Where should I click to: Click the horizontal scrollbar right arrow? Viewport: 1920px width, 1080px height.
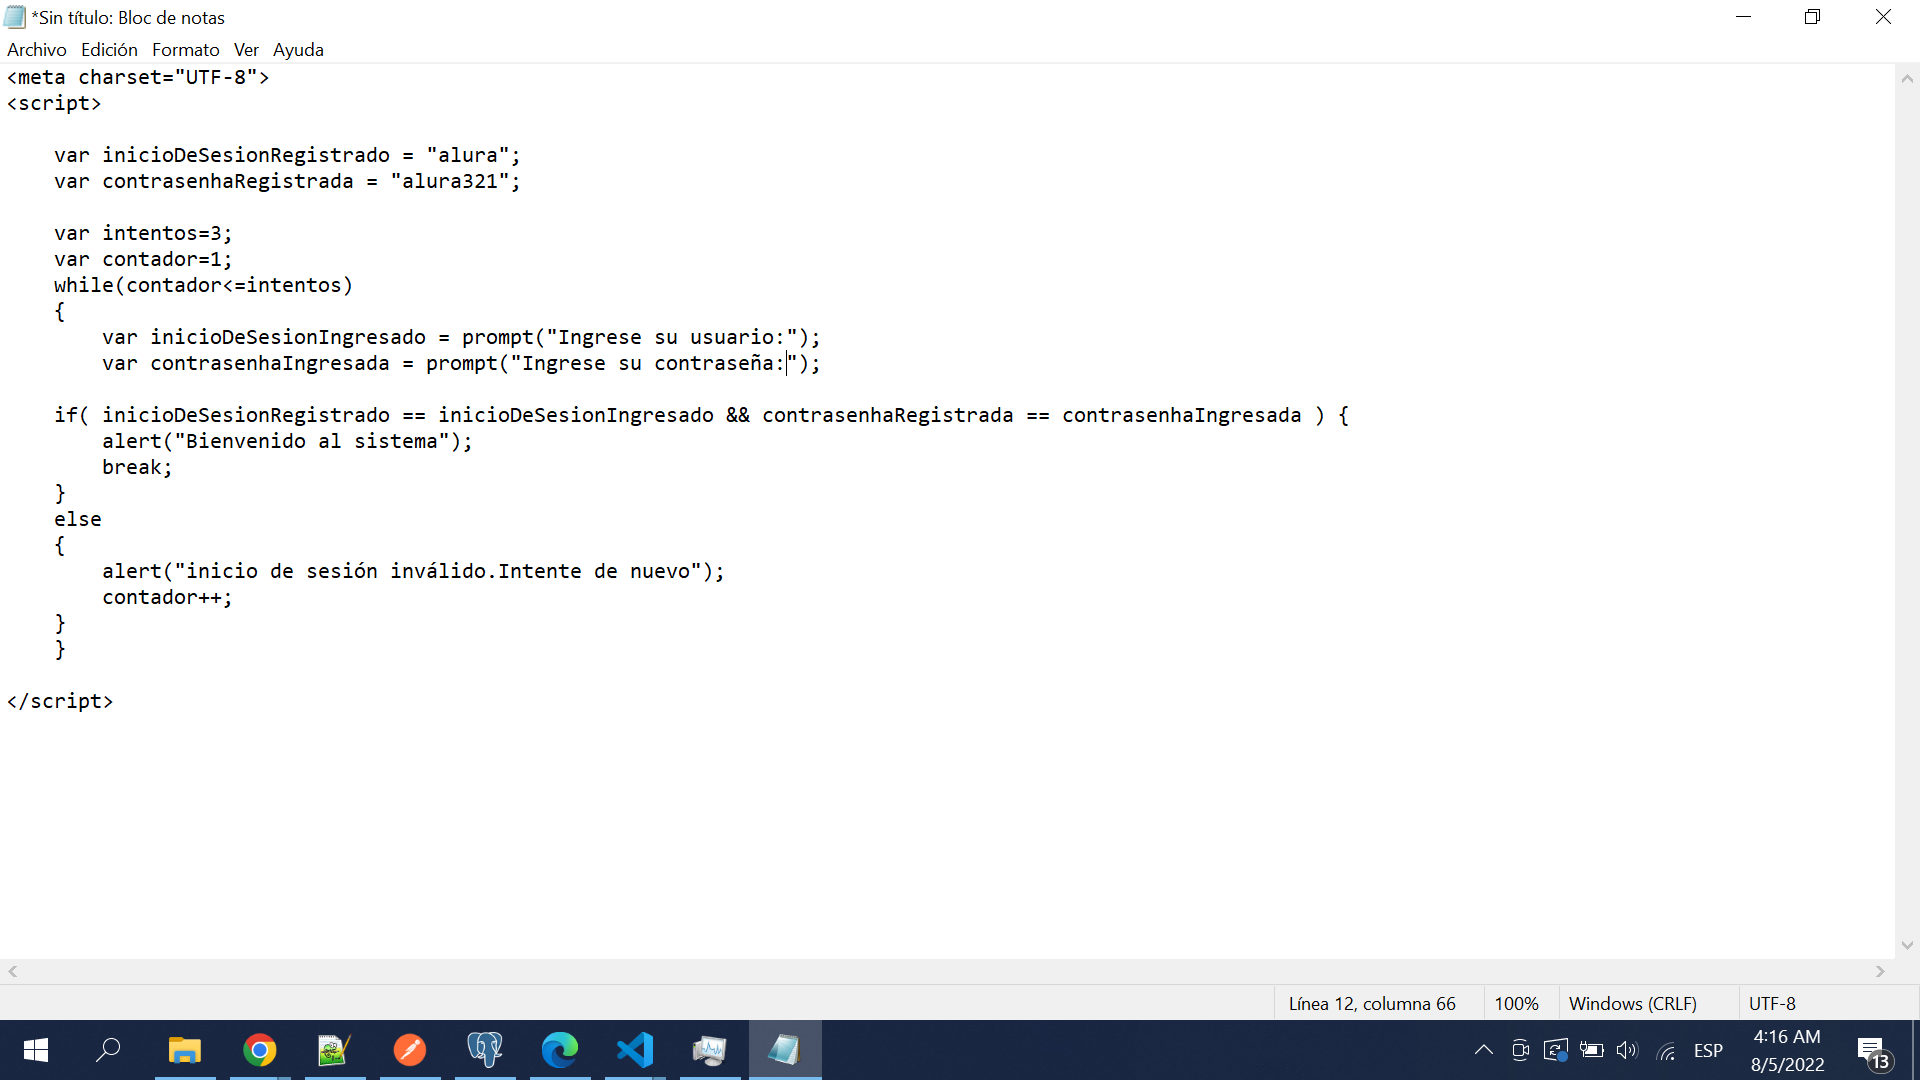[x=1880, y=971]
